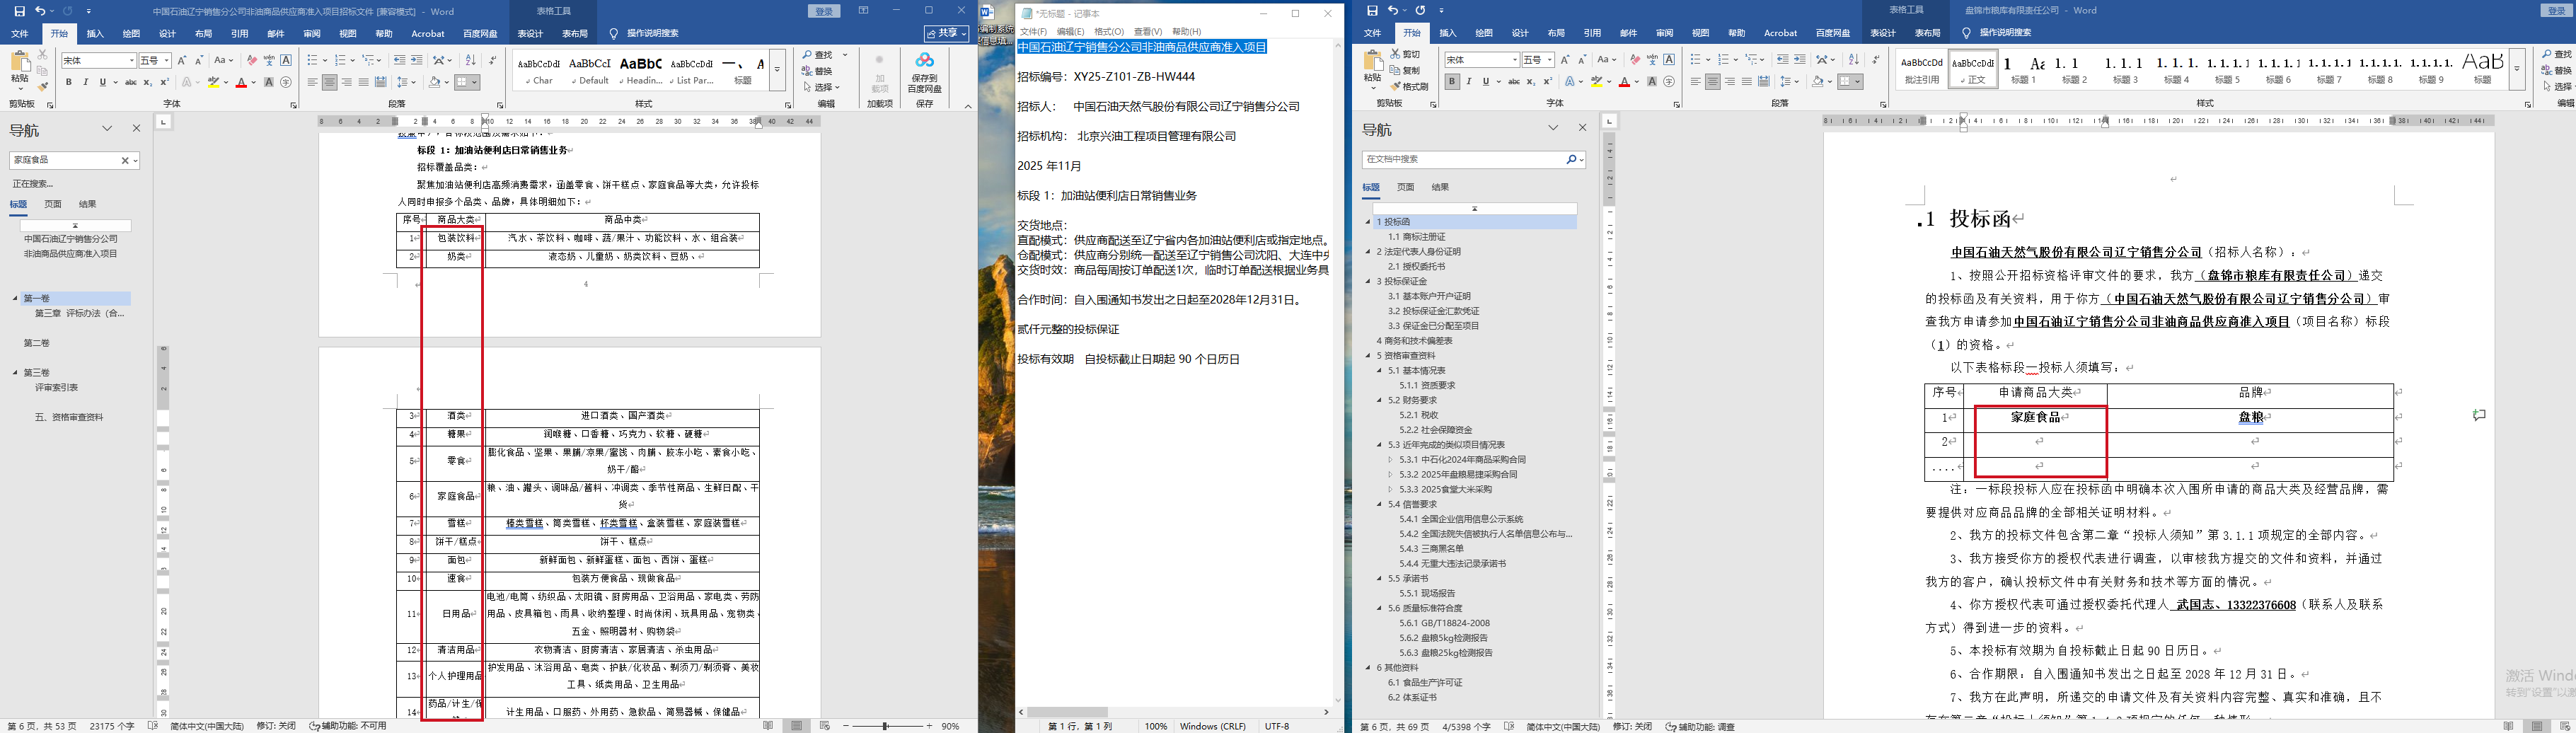
Task: Clear all formatting in the left Word ribbon
Action: click(252, 61)
